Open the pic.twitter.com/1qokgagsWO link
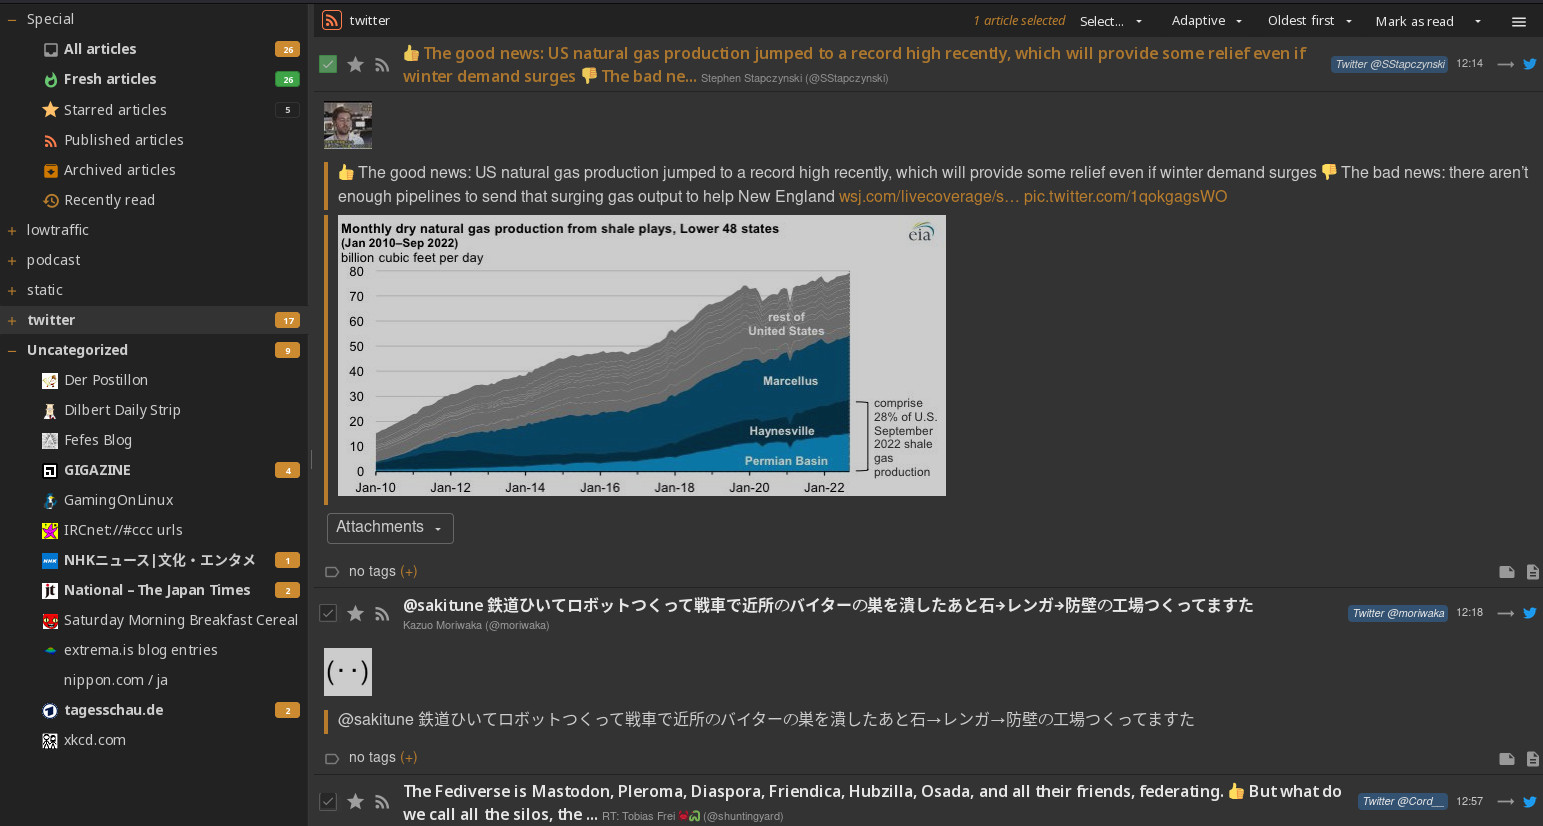1543x826 pixels. 1125,197
